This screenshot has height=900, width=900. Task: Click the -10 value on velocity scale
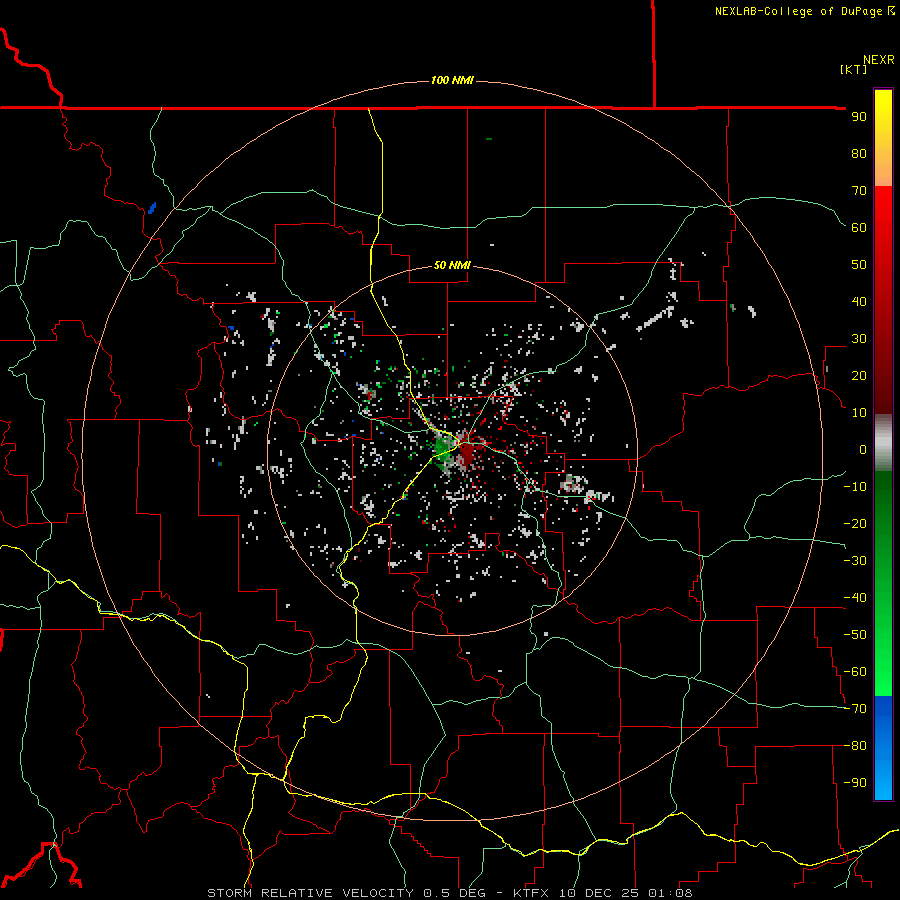point(855,487)
